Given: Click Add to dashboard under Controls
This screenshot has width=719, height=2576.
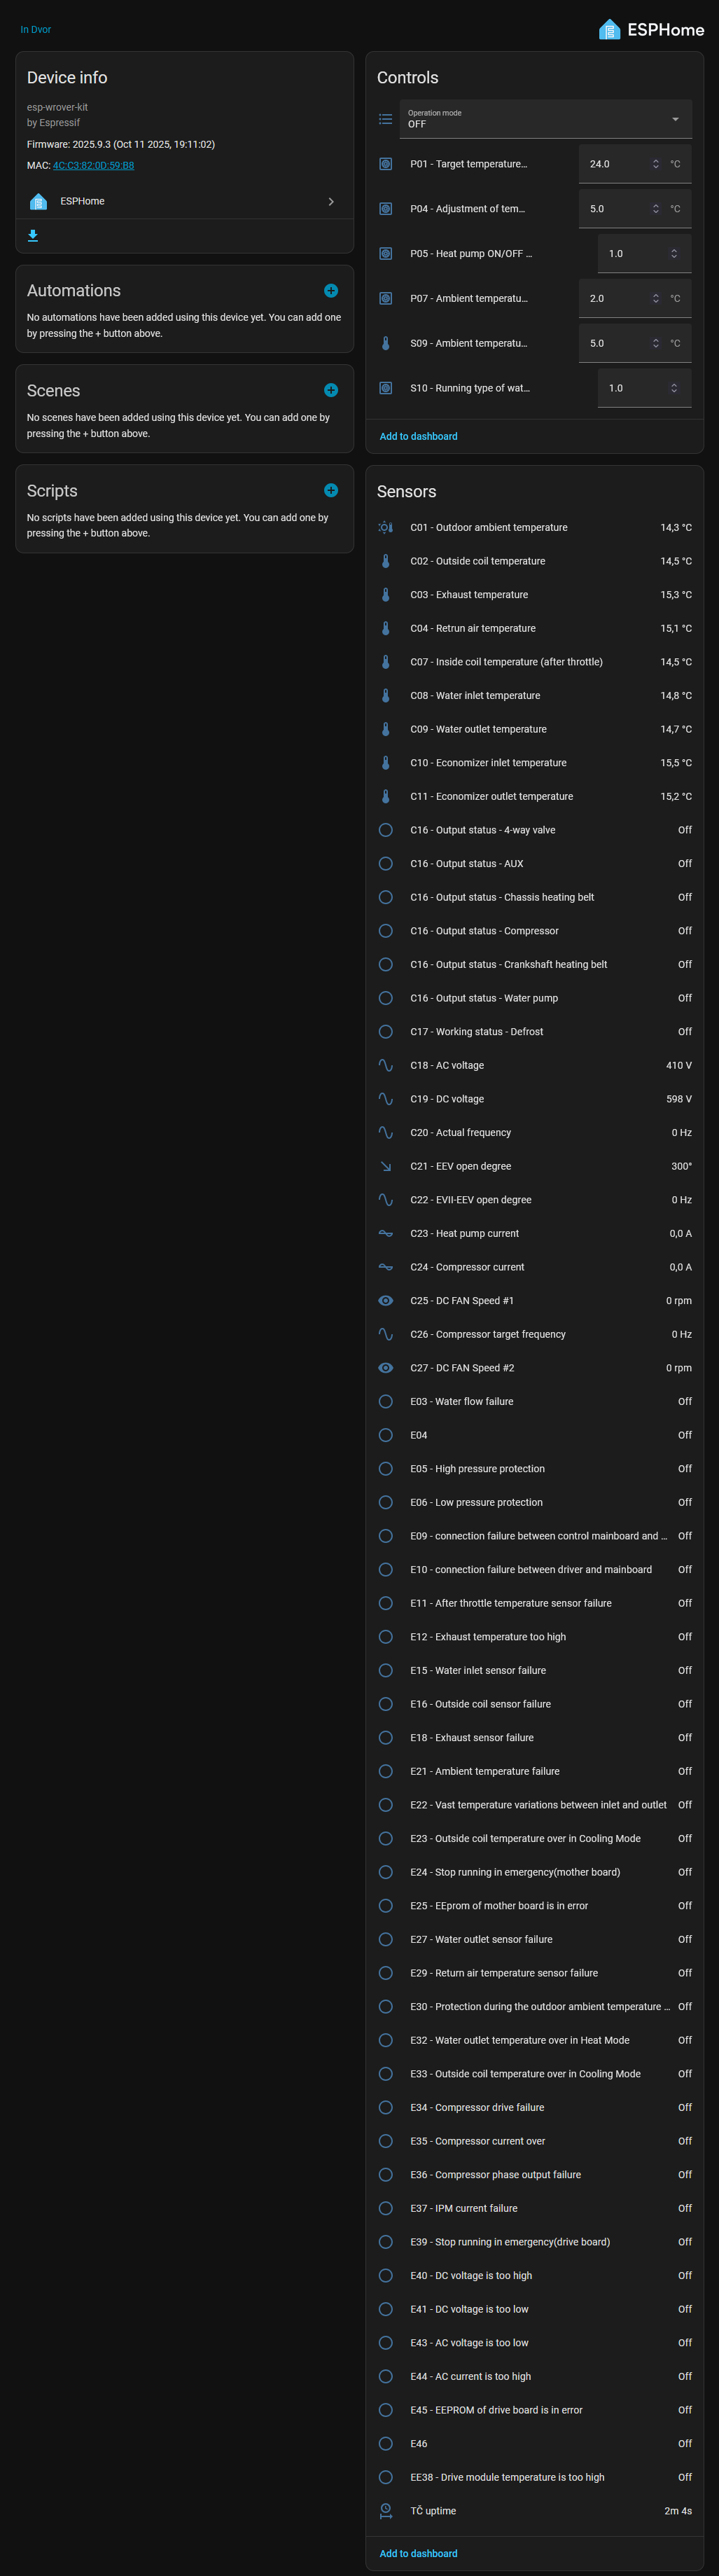Looking at the screenshot, I should (x=418, y=437).
